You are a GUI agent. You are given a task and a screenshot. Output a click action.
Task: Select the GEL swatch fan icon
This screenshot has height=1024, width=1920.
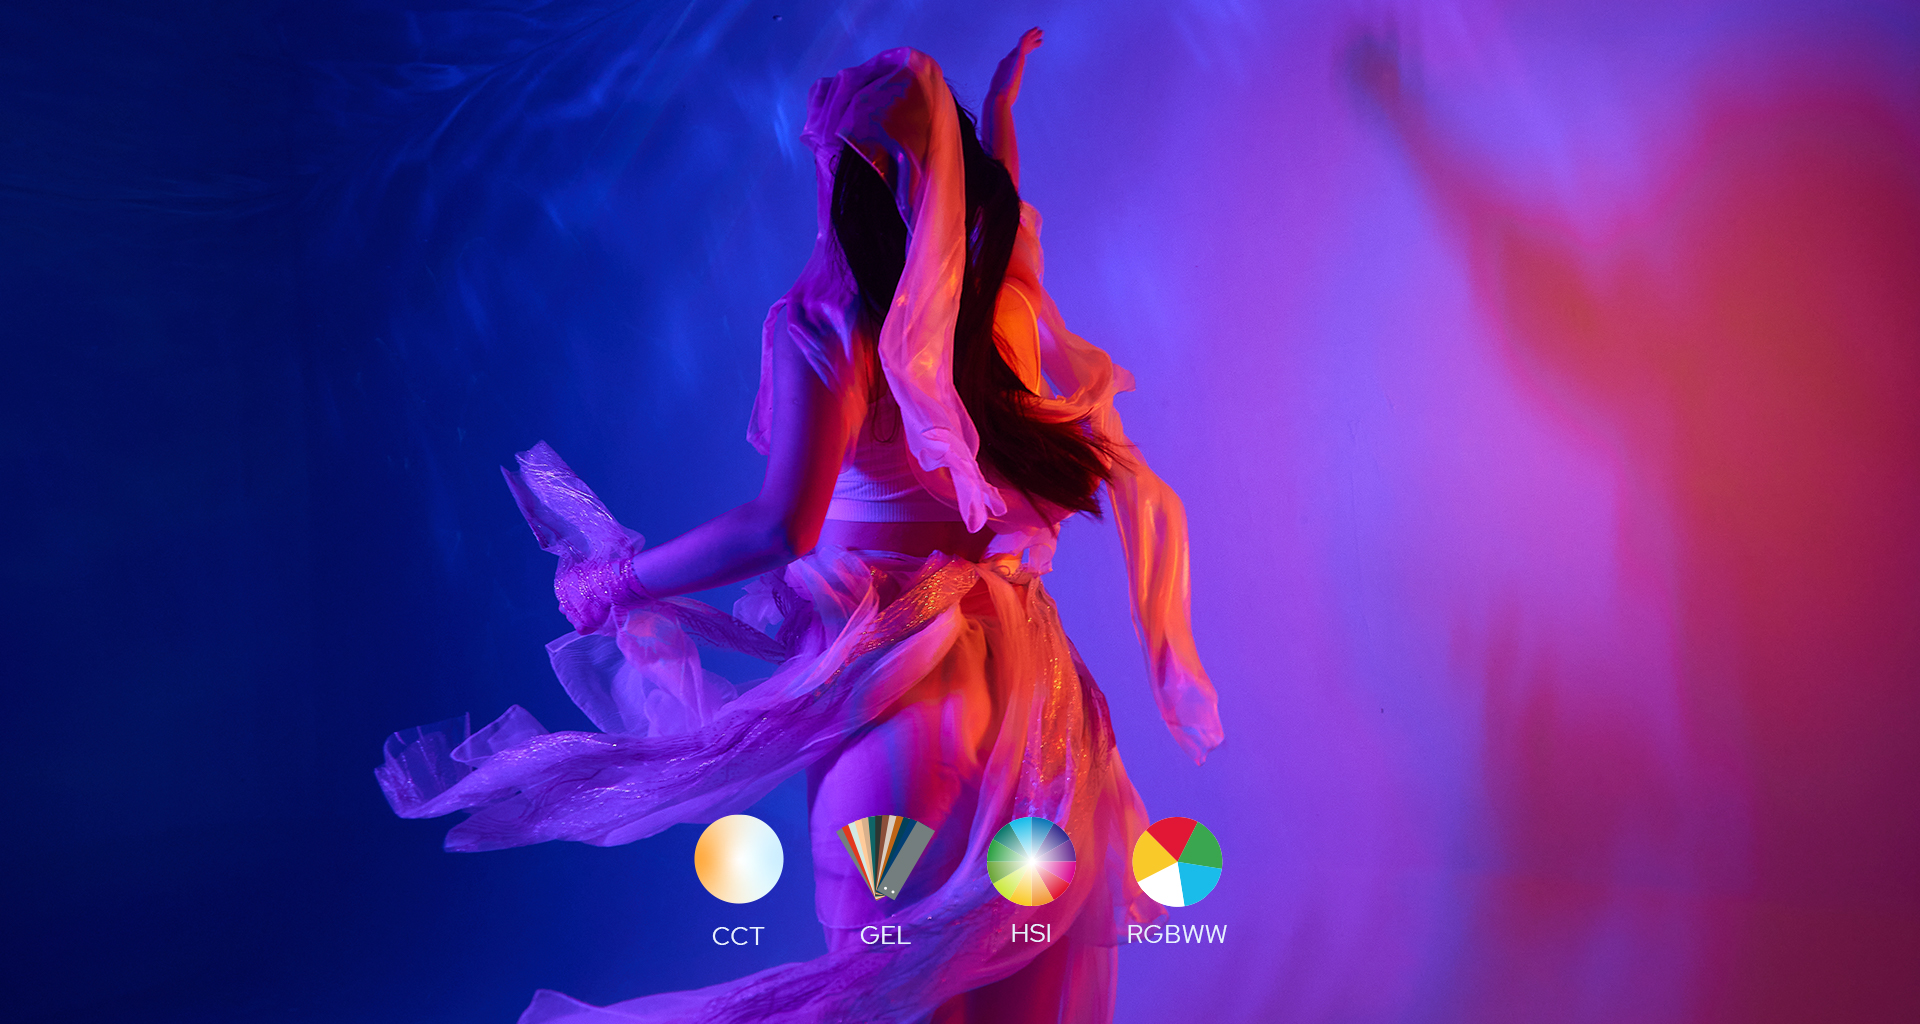click(x=885, y=857)
